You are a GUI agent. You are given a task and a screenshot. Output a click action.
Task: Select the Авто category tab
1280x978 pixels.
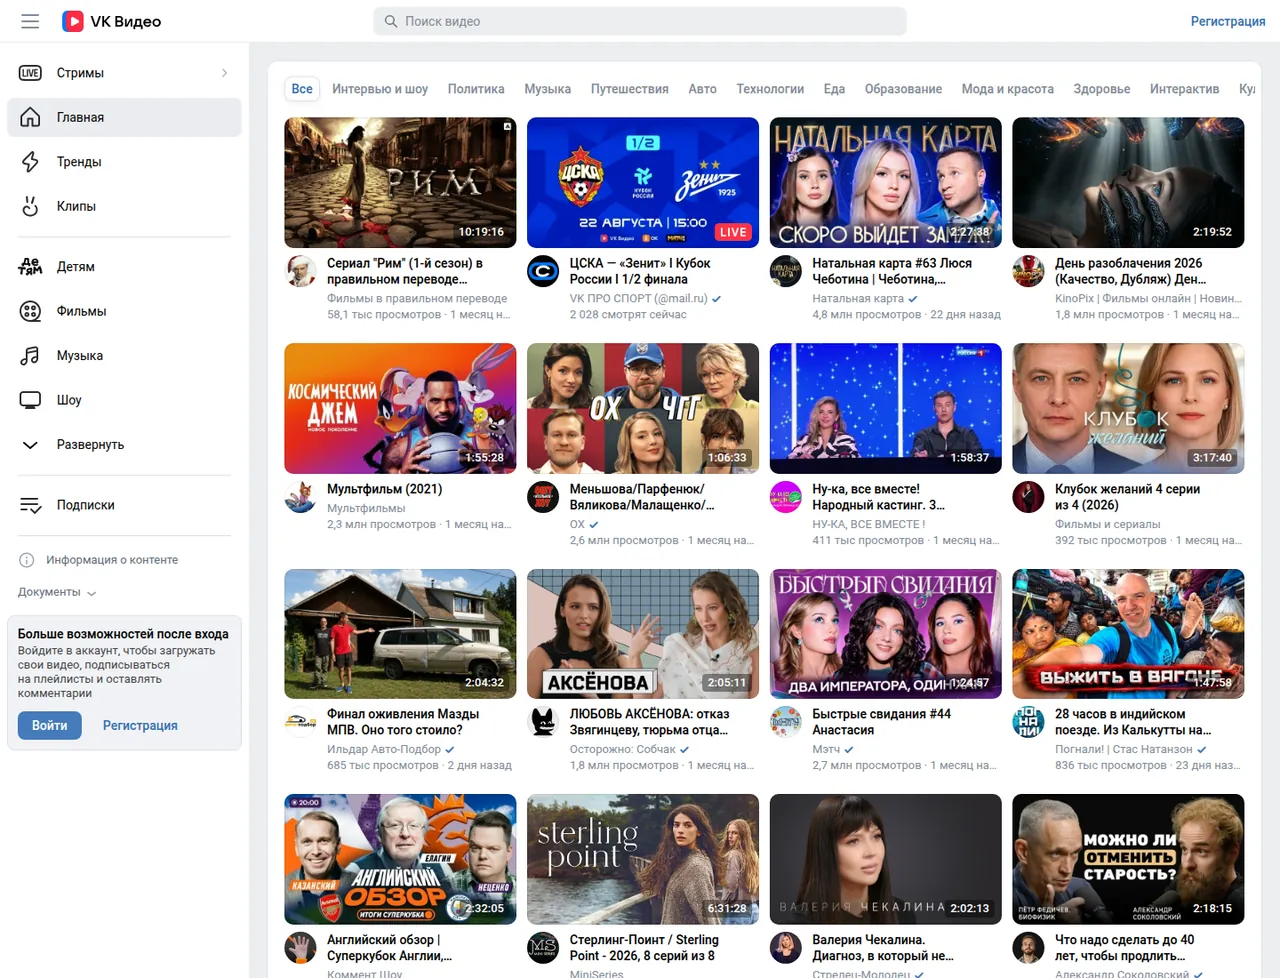click(702, 89)
